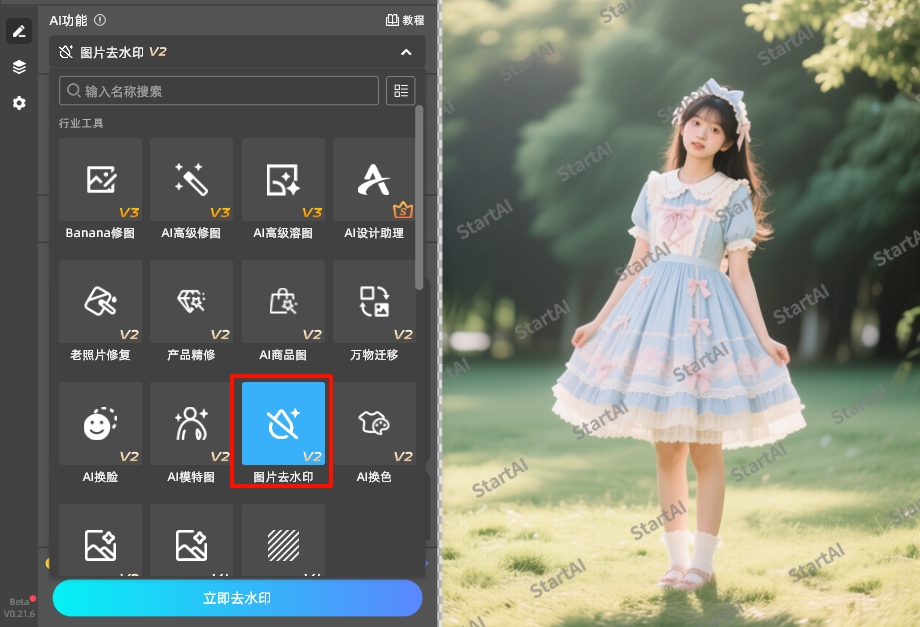This screenshot has width=920, height=627.
Task: Select the AI换色 color change tool
Action: click(374, 423)
